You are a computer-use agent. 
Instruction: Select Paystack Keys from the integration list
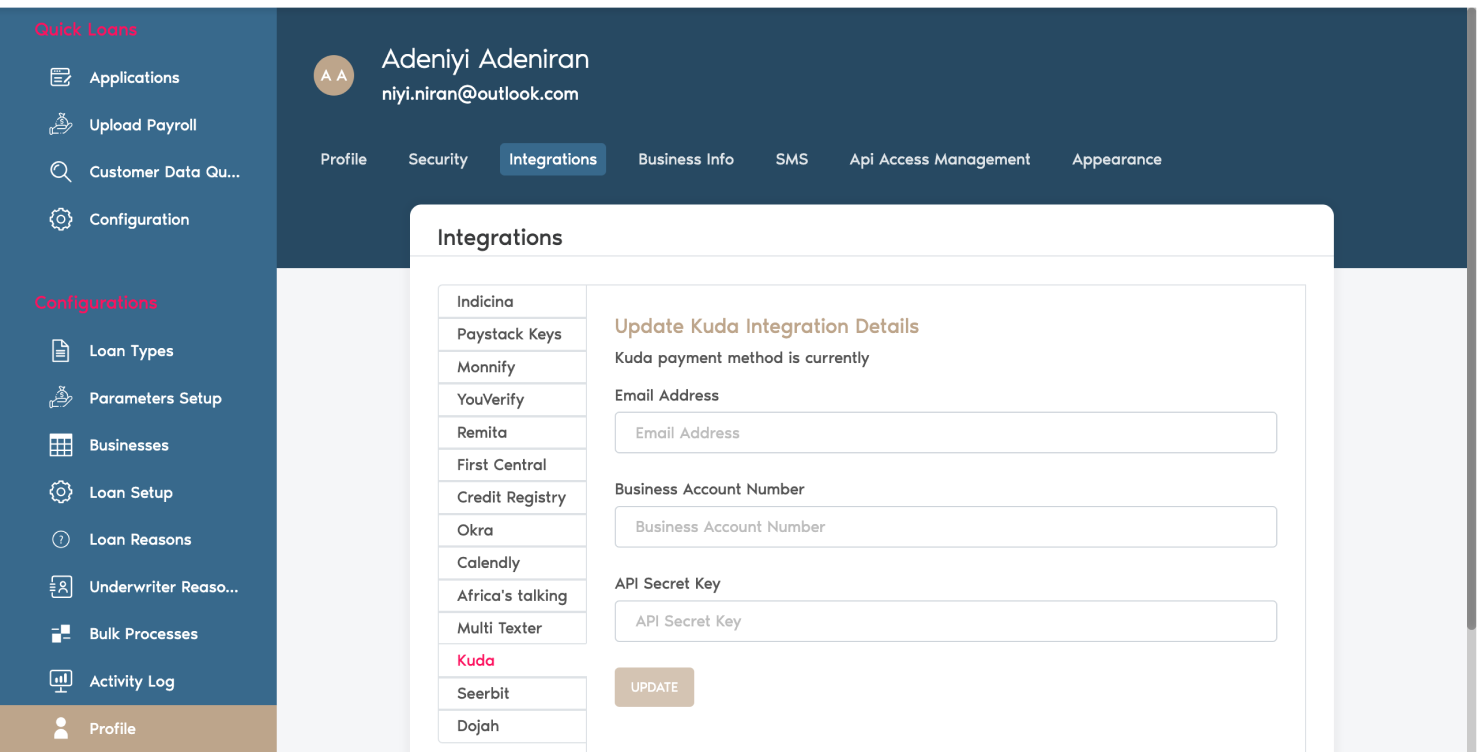pyautogui.click(x=512, y=333)
